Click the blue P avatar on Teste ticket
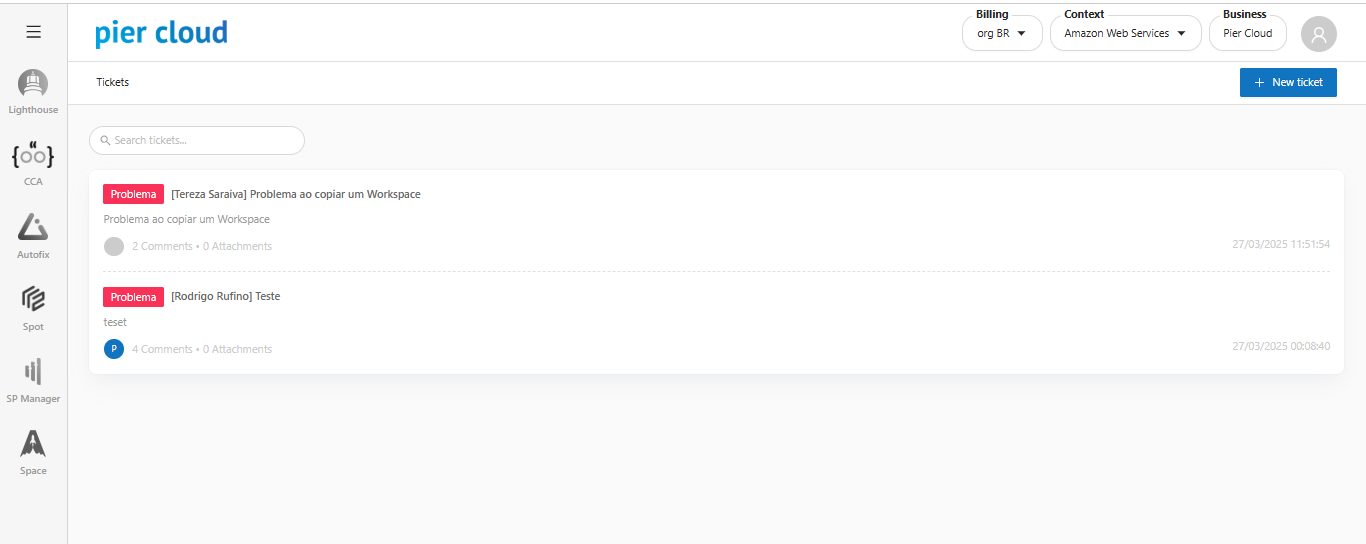Image resolution: width=1366 pixels, height=544 pixels. tap(114, 349)
